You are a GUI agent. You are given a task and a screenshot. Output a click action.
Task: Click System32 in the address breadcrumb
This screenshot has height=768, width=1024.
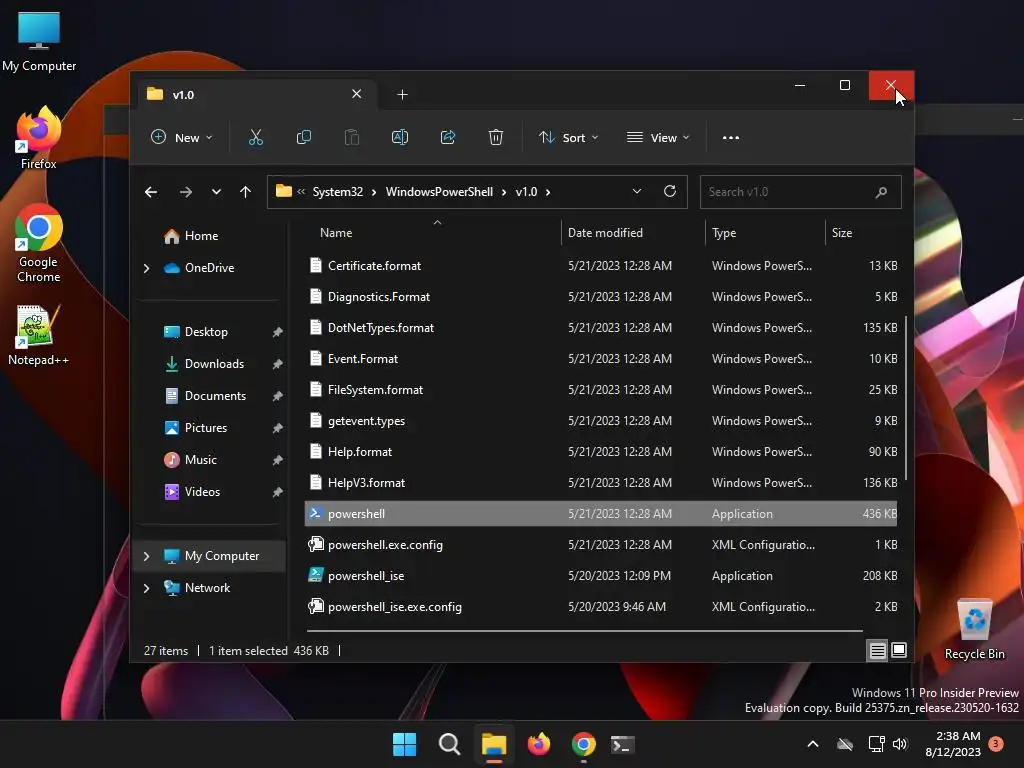[338, 192]
